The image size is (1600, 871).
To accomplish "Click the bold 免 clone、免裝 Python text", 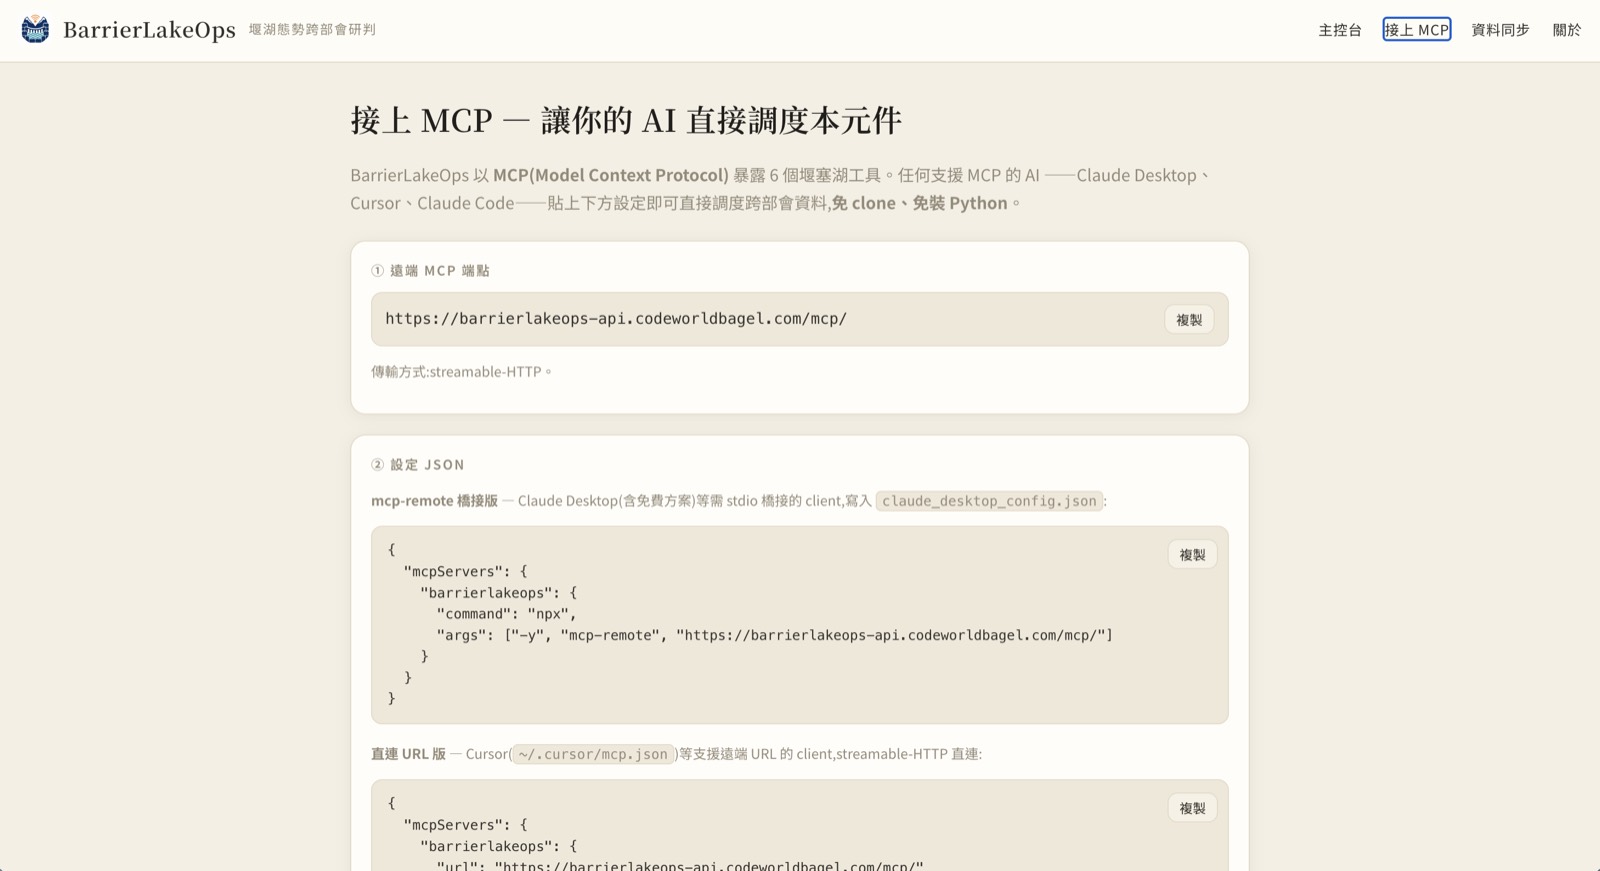I will pos(919,203).
